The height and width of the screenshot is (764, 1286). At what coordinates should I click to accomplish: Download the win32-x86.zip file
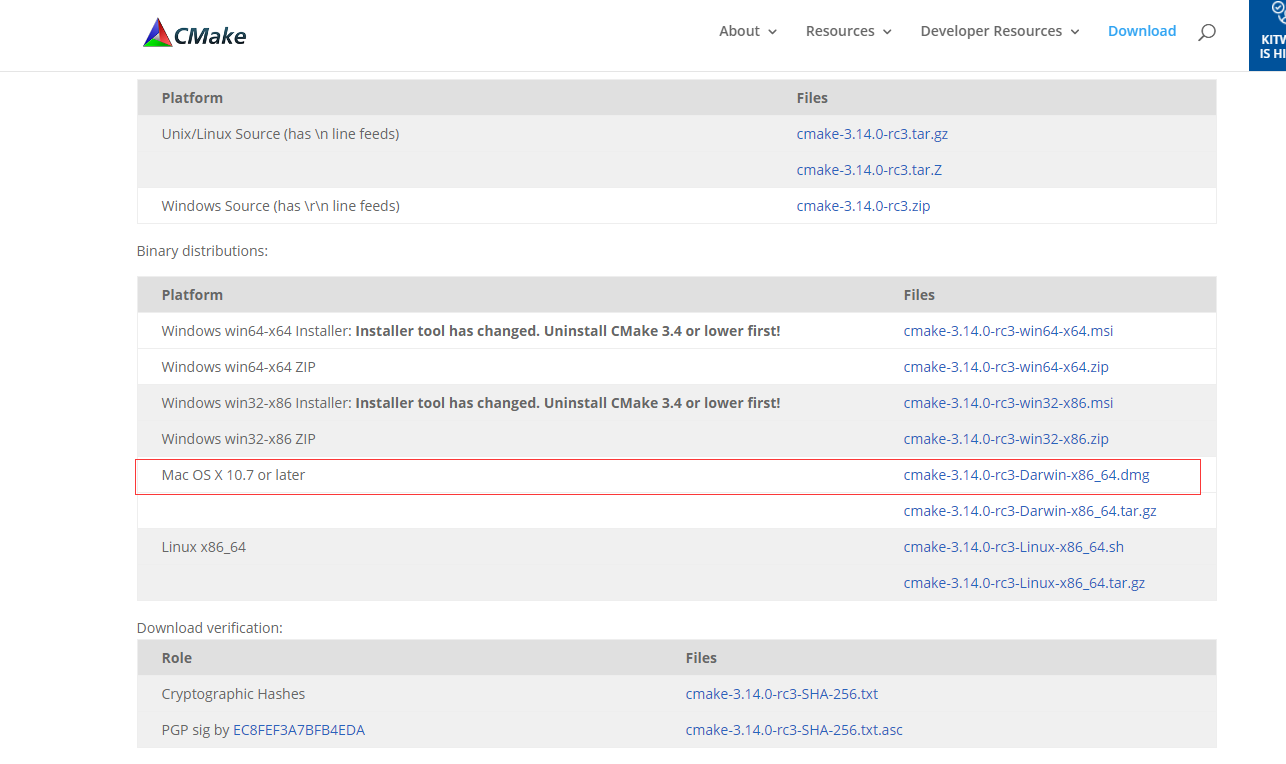[1006, 439]
